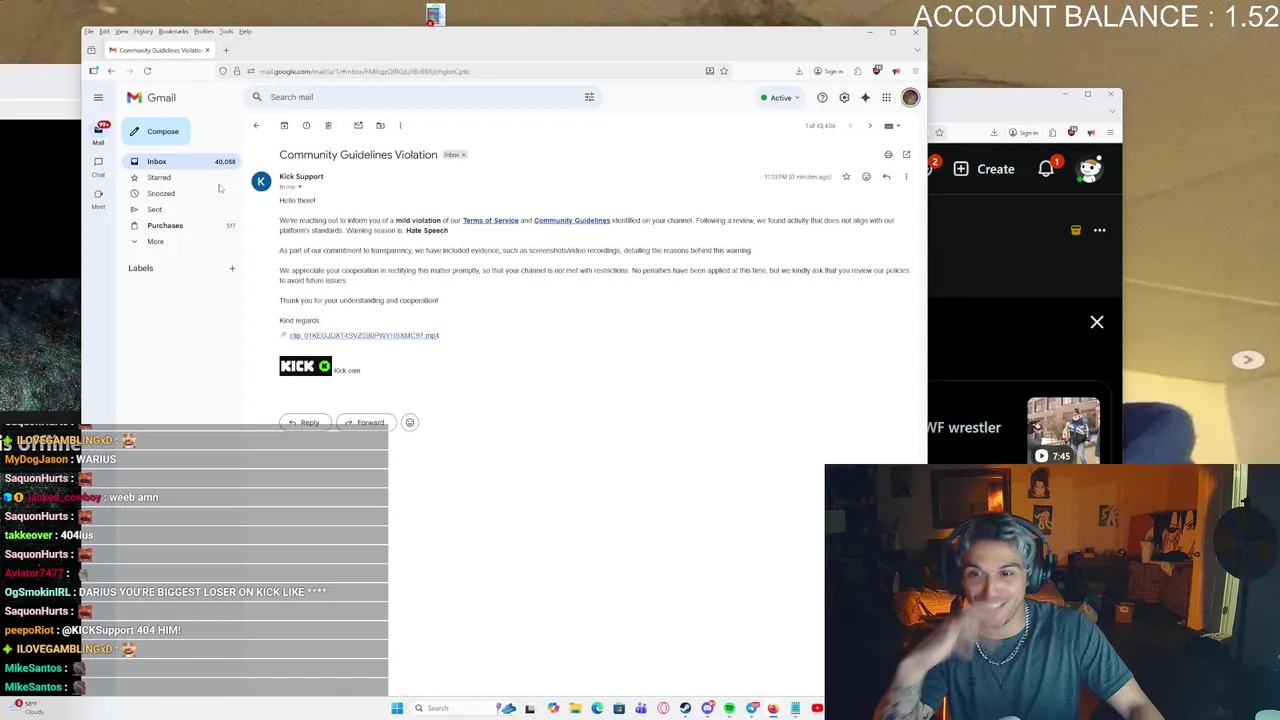This screenshot has width=1280, height=720.
Task: Click the Move to folder icon
Action: [380, 125]
